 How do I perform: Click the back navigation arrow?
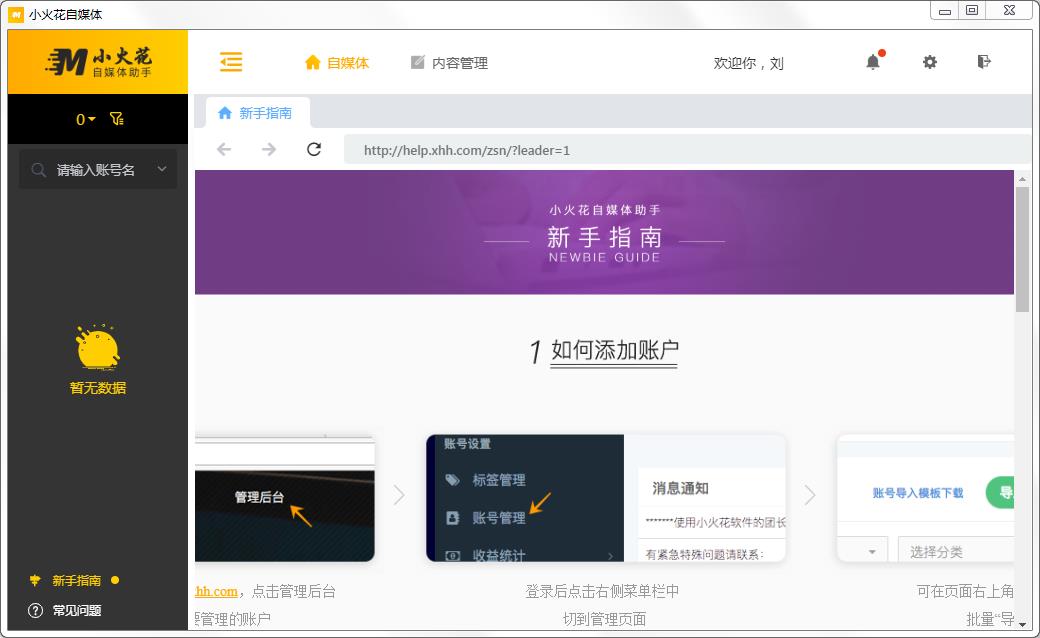(x=222, y=148)
